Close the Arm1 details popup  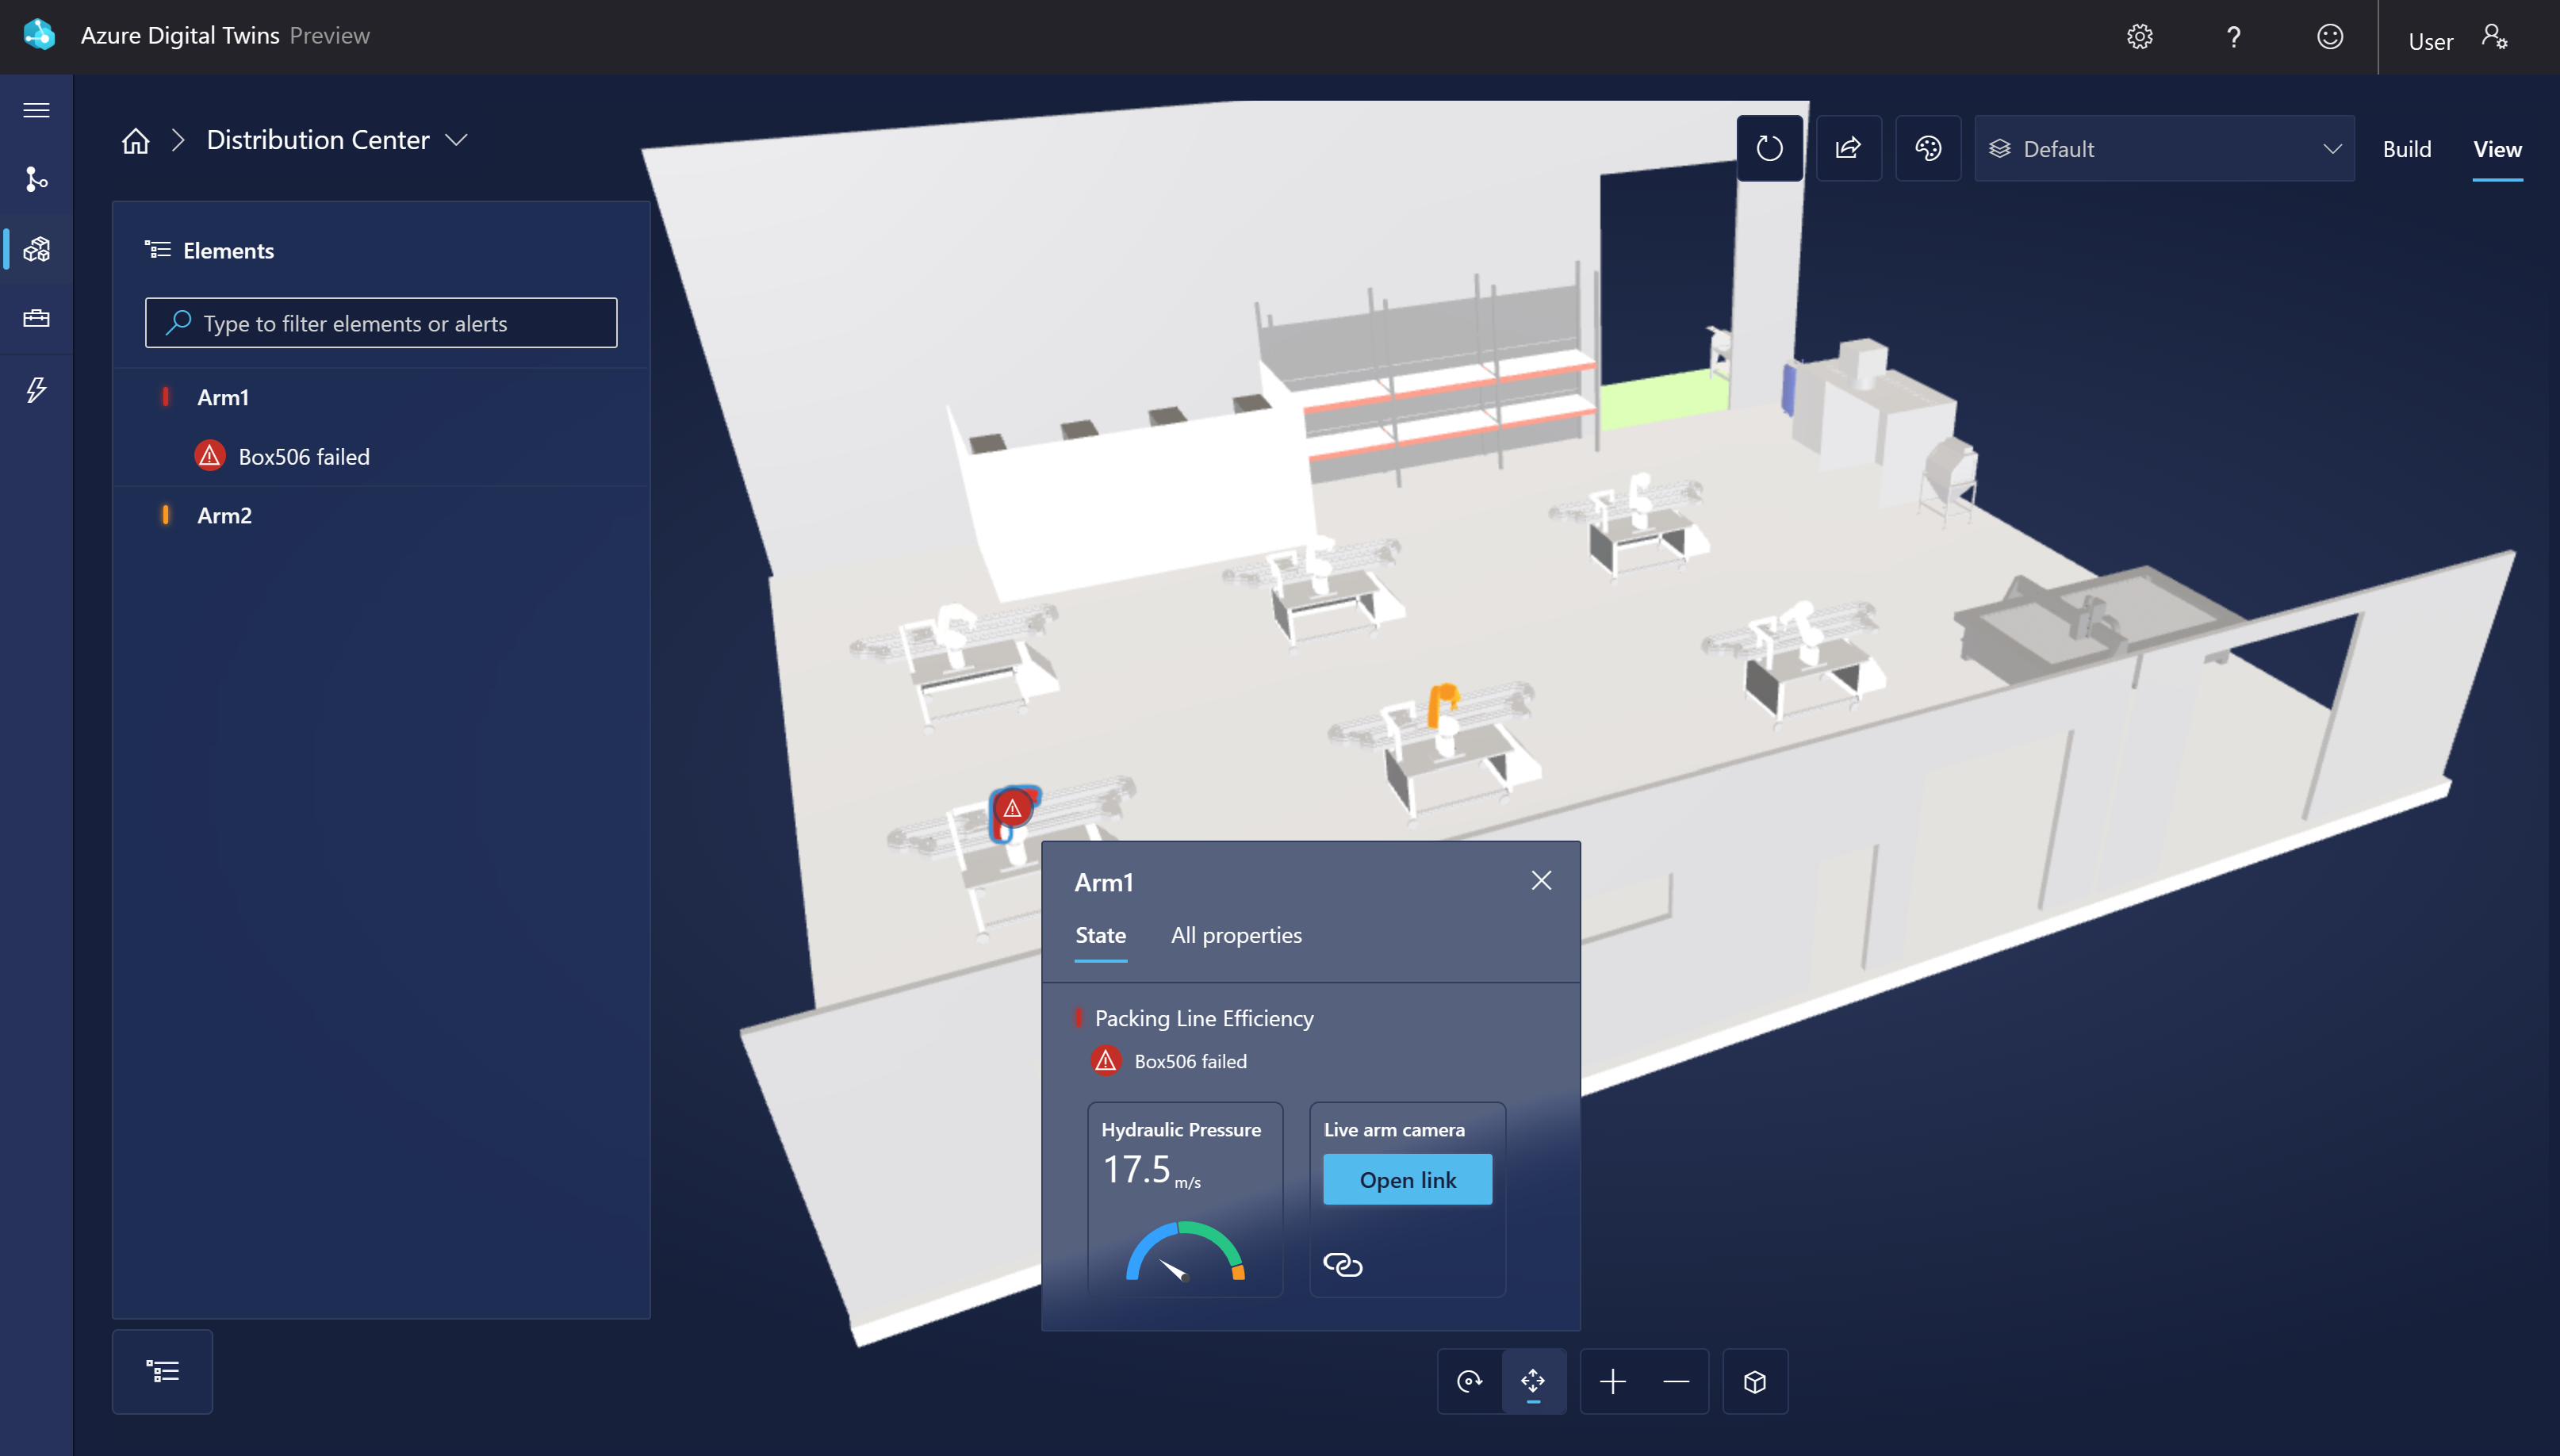tap(1542, 881)
